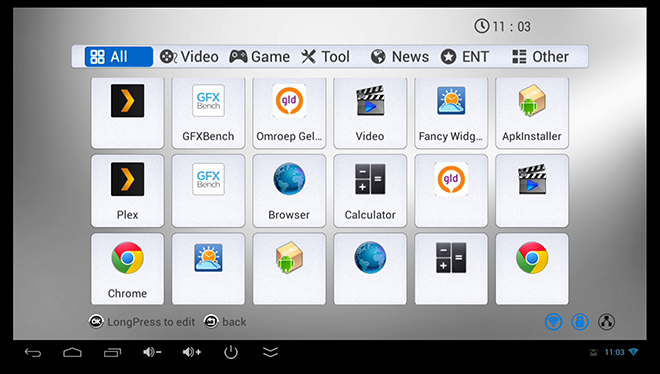Image resolution: width=660 pixels, height=374 pixels.
Task: Click the clock showing 11 : 03 at top
Action: pos(503,27)
